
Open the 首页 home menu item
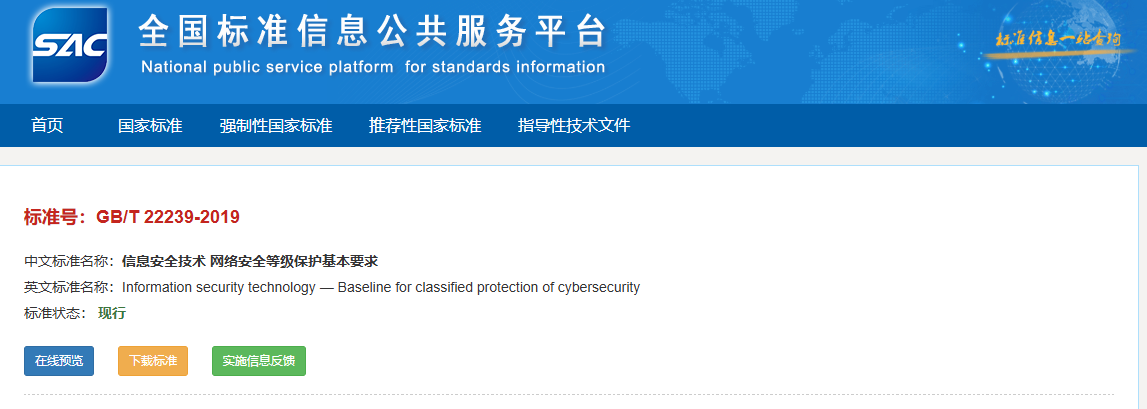[x=48, y=125]
